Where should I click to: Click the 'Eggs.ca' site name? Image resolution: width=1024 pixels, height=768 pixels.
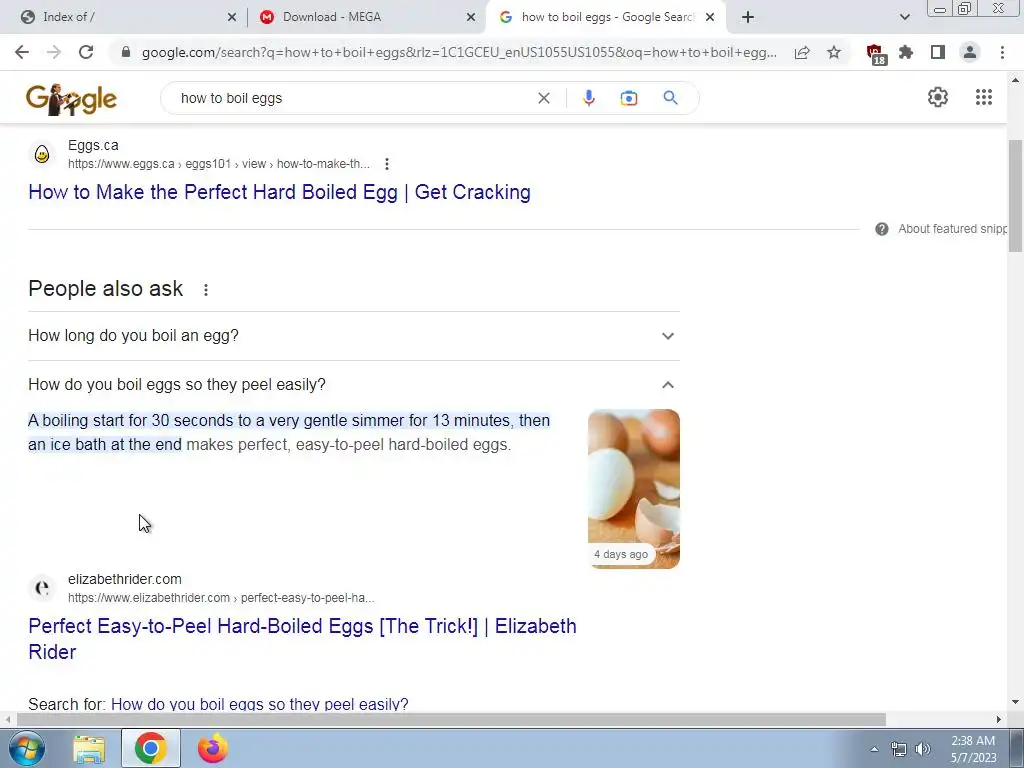click(x=93, y=145)
